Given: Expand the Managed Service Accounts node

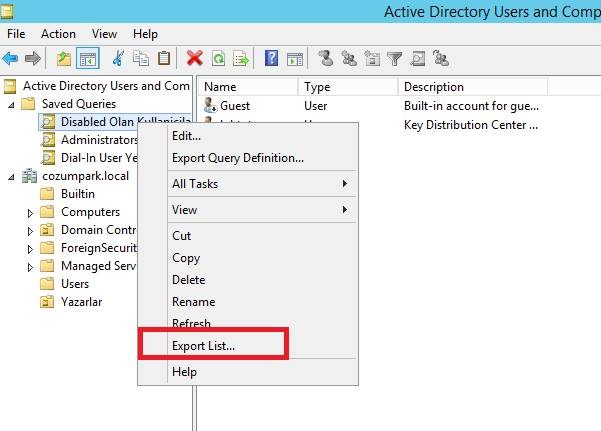Looking at the screenshot, I should click(30, 267).
